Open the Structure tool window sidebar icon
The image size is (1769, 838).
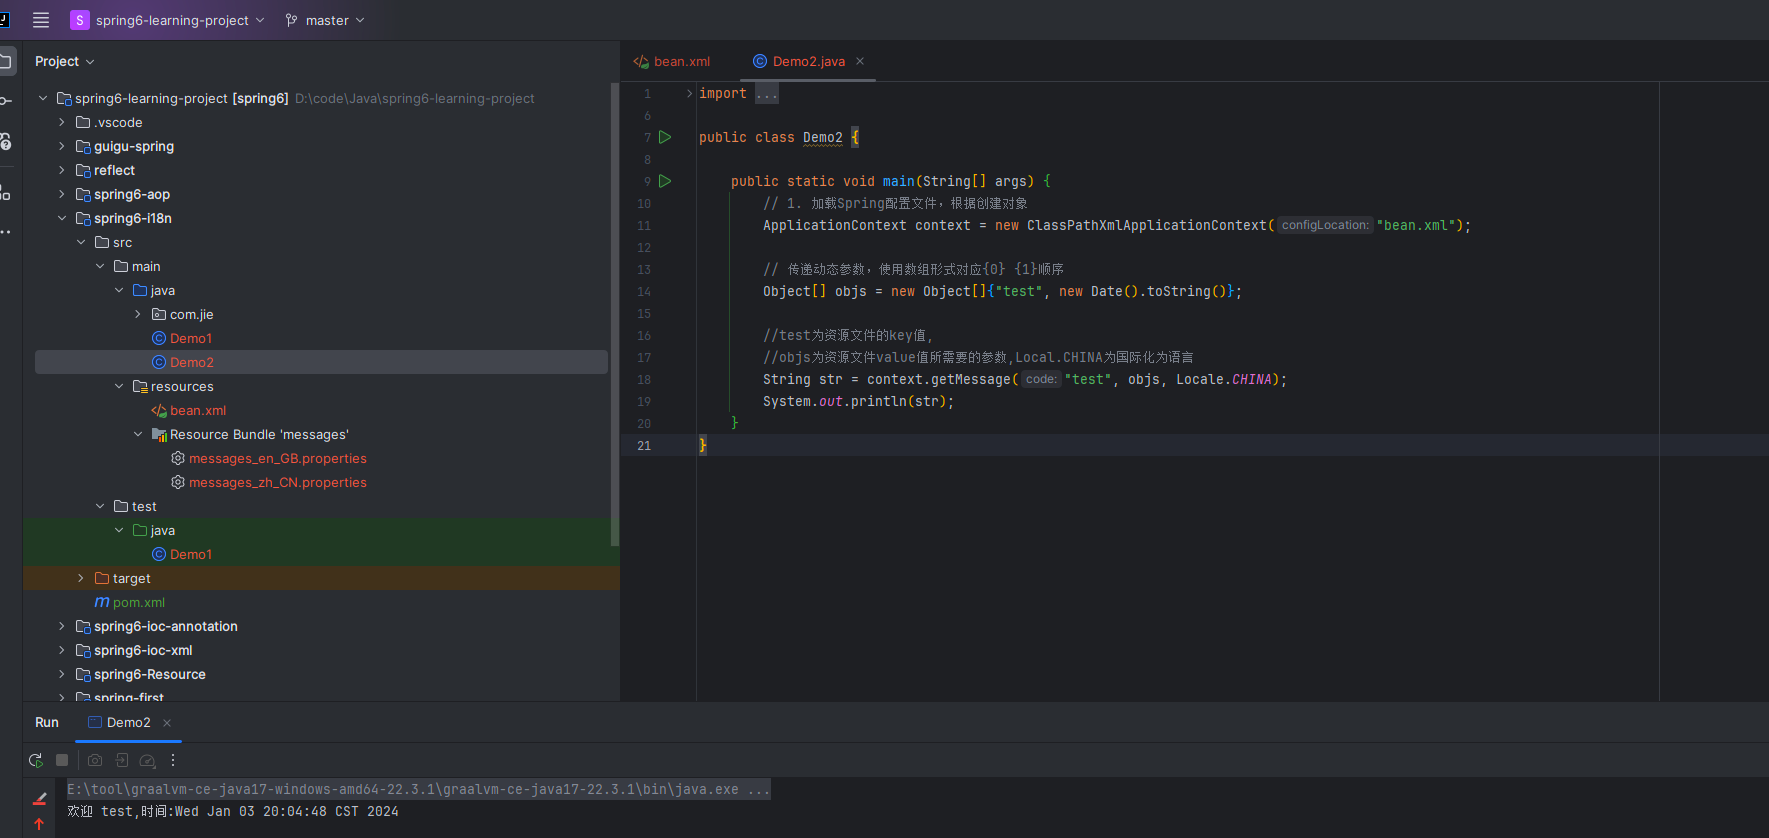click(x=6, y=192)
